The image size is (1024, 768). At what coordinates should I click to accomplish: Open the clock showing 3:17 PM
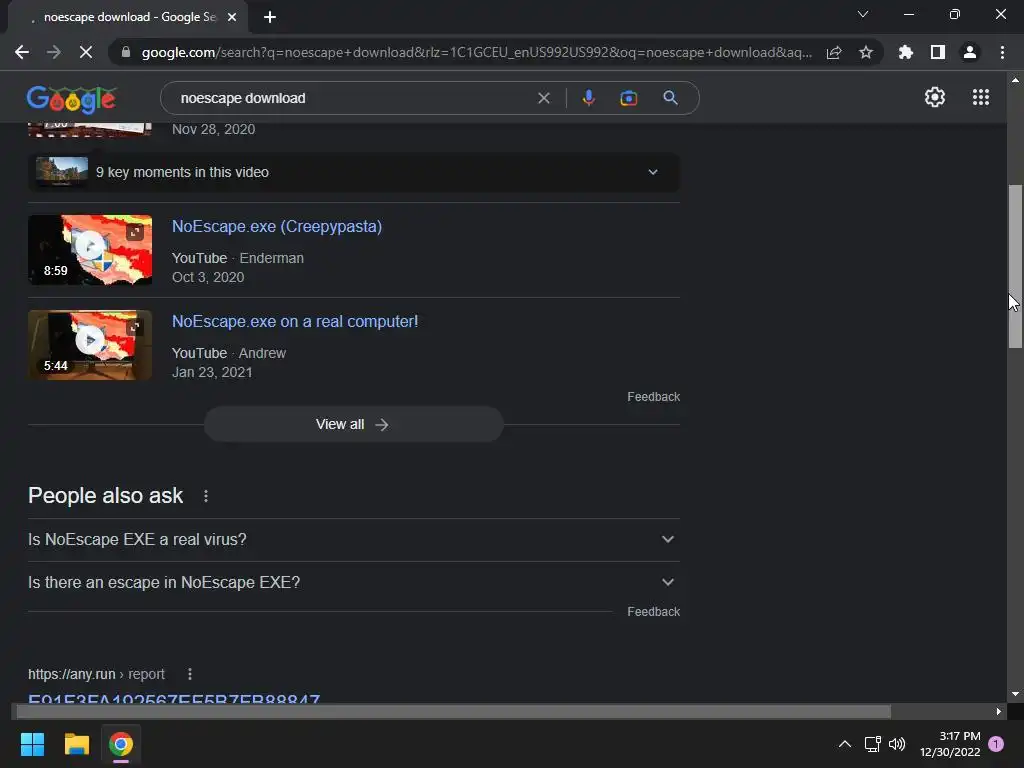(950, 744)
